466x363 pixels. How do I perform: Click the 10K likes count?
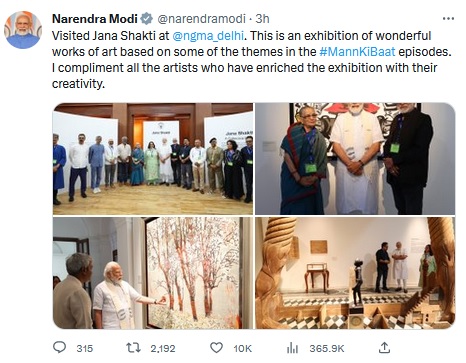pyautogui.click(x=242, y=349)
